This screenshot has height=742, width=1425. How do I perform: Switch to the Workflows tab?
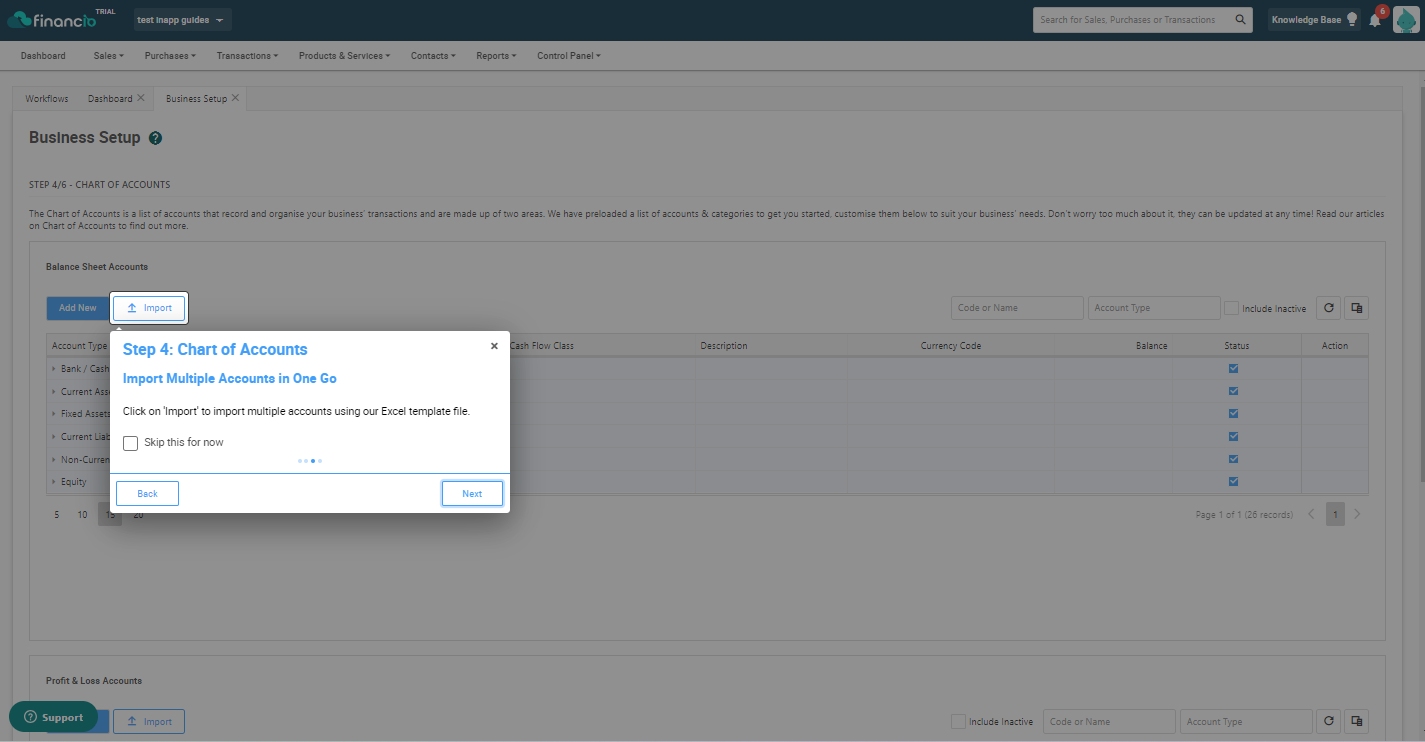point(47,99)
